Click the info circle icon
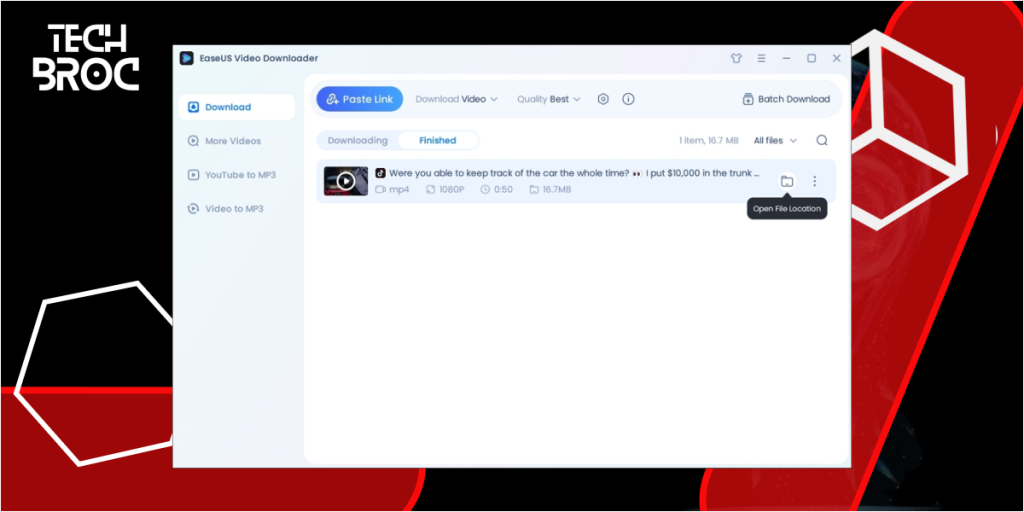Image resolution: width=1024 pixels, height=512 pixels. click(628, 99)
